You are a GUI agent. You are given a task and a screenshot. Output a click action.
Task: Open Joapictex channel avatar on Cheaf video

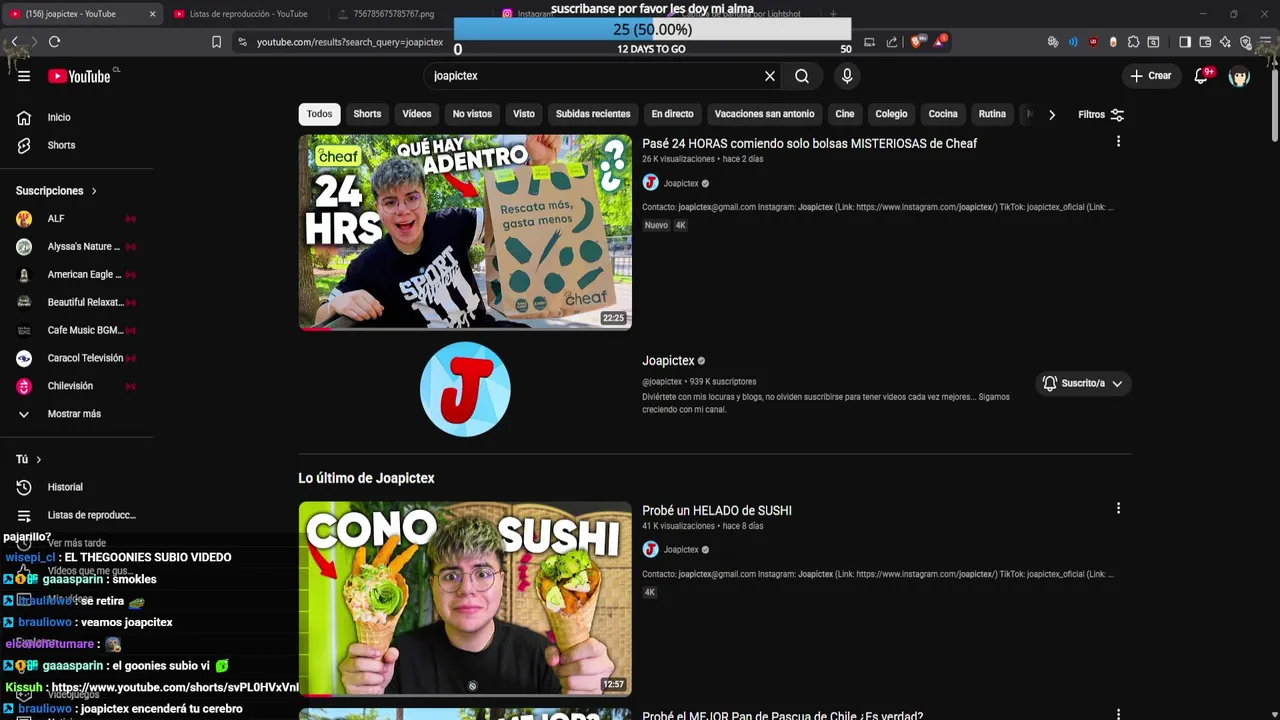click(650, 183)
